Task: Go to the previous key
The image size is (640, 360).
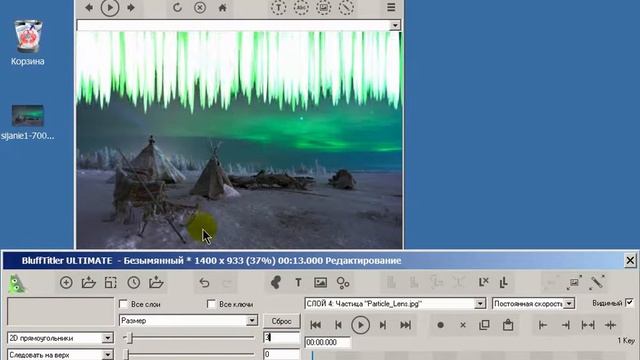Action: coord(338,325)
